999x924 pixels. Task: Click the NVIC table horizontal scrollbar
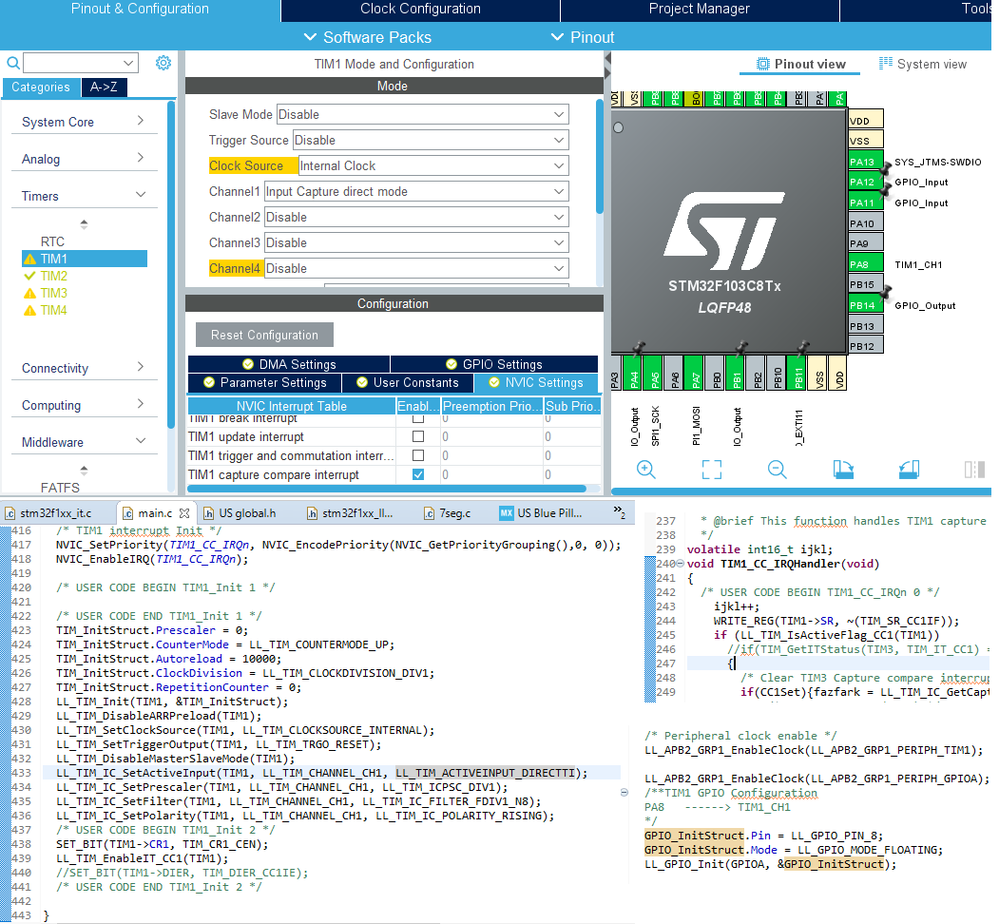pyautogui.click(x=387, y=489)
